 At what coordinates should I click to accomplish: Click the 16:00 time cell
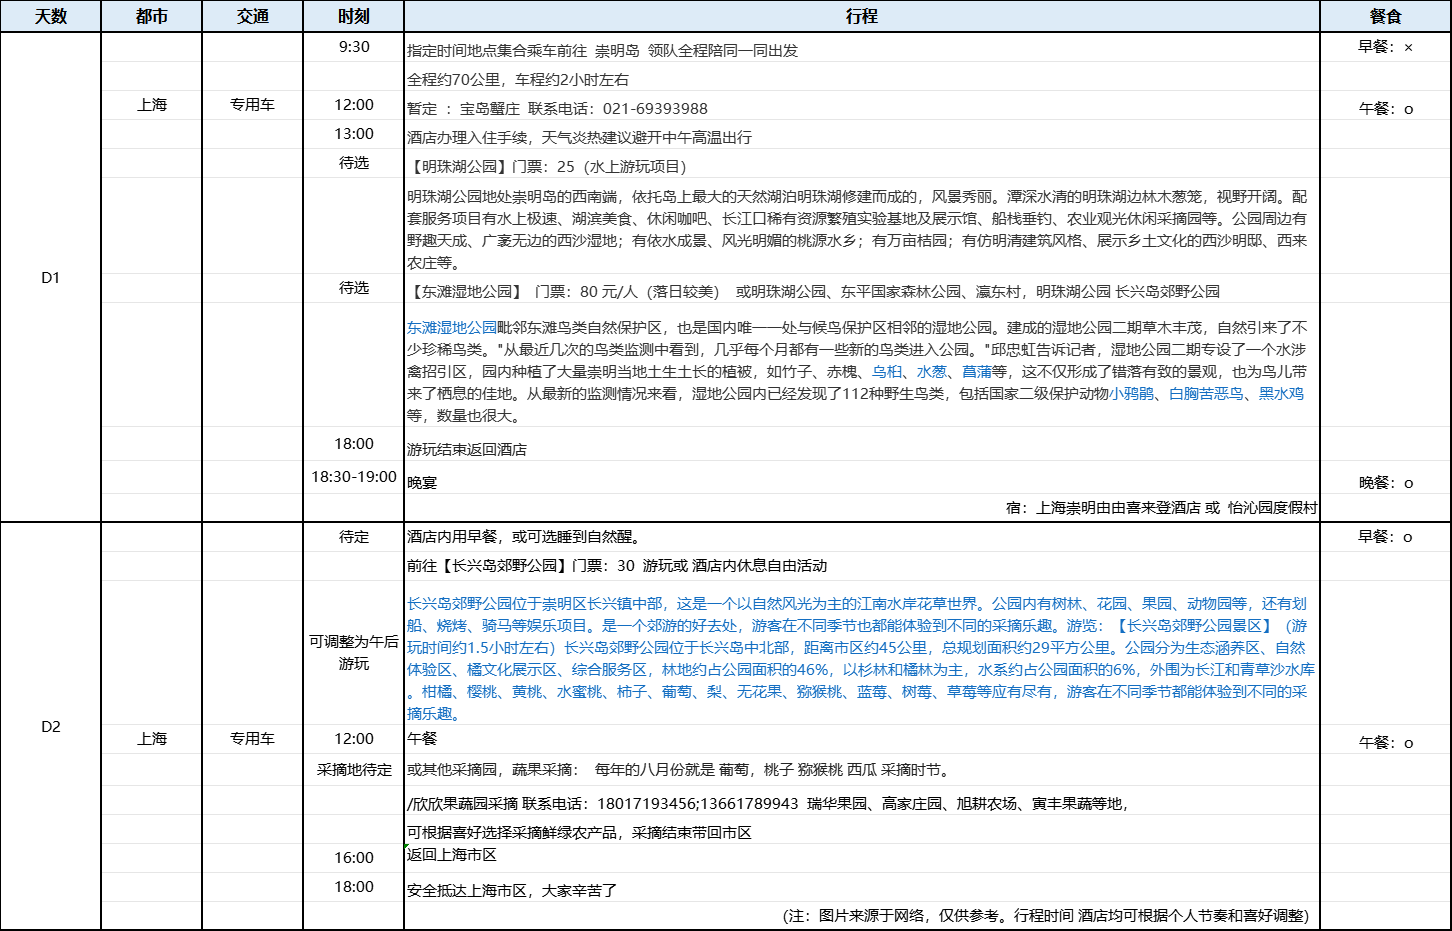pyautogui.click(x=353, y=858)
